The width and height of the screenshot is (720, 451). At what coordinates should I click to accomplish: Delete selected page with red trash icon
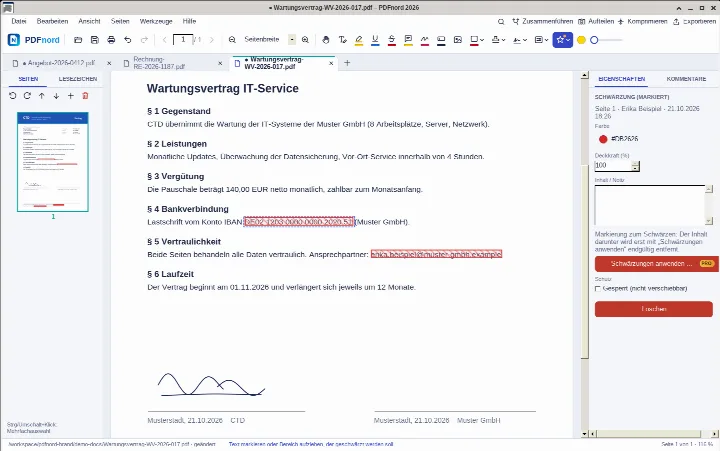(x=85, y=96)
